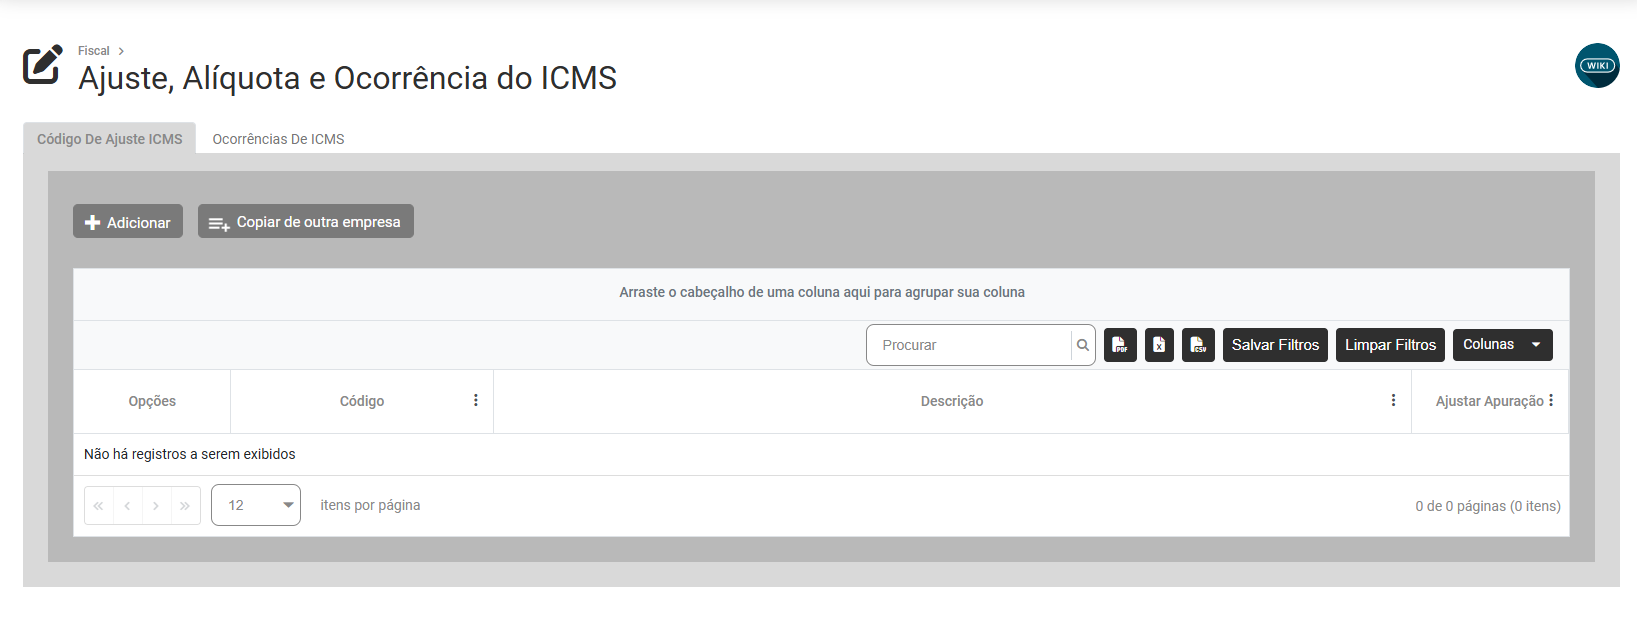Screen dimensions: 1637x618
Task: Open the items per page dropdown
Action: [x=256, y=505]
